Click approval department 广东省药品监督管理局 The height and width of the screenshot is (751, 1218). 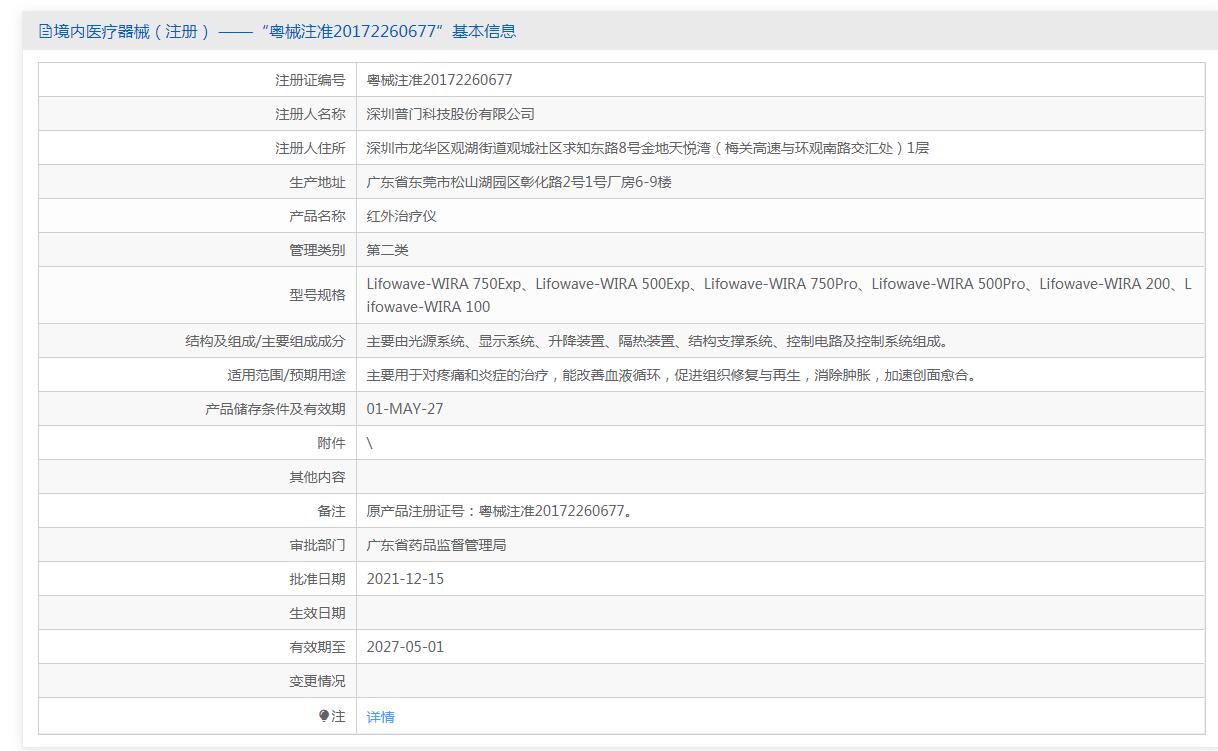point(436,545)
